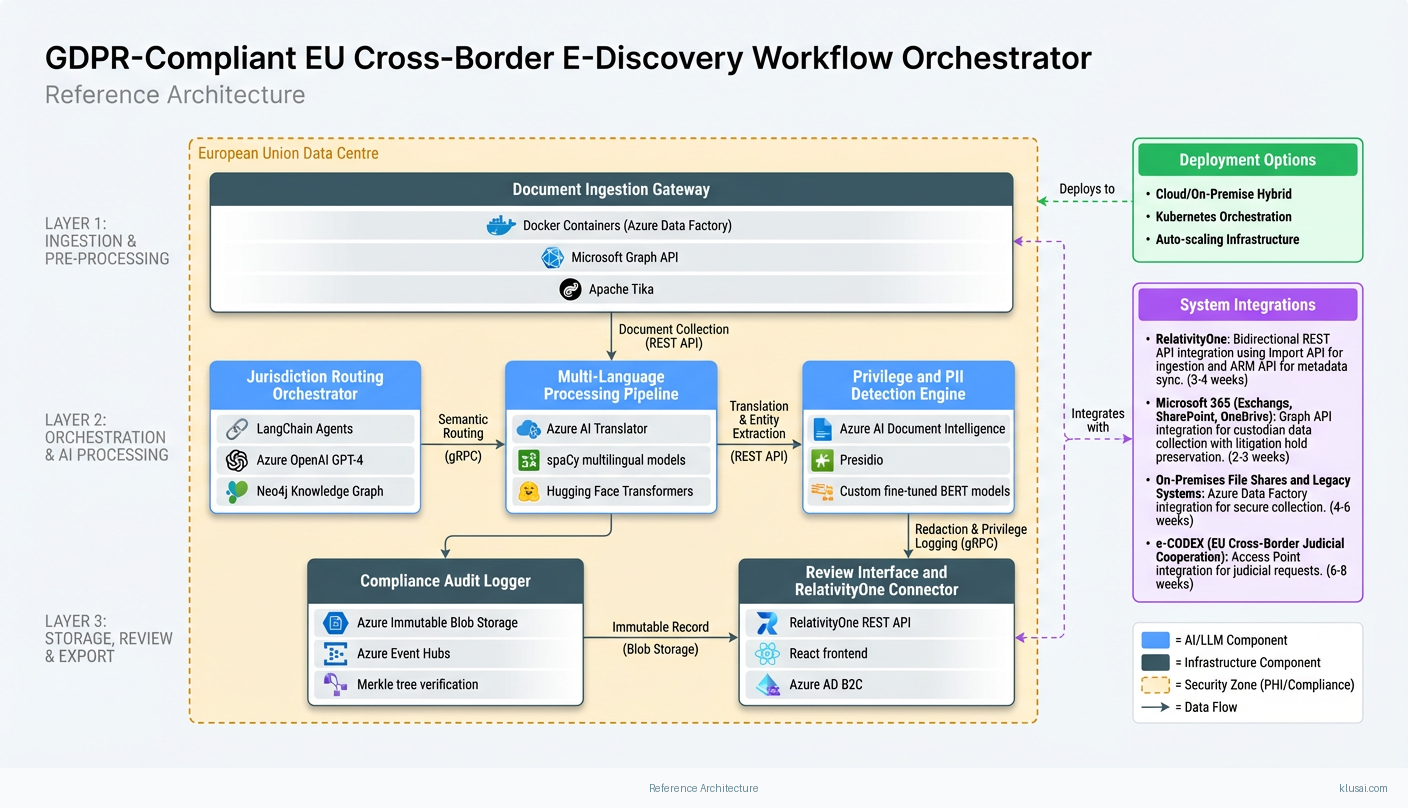Select the LangChain Agents link icon
This screenshot has height=808, width=1408.
(237, 429)
